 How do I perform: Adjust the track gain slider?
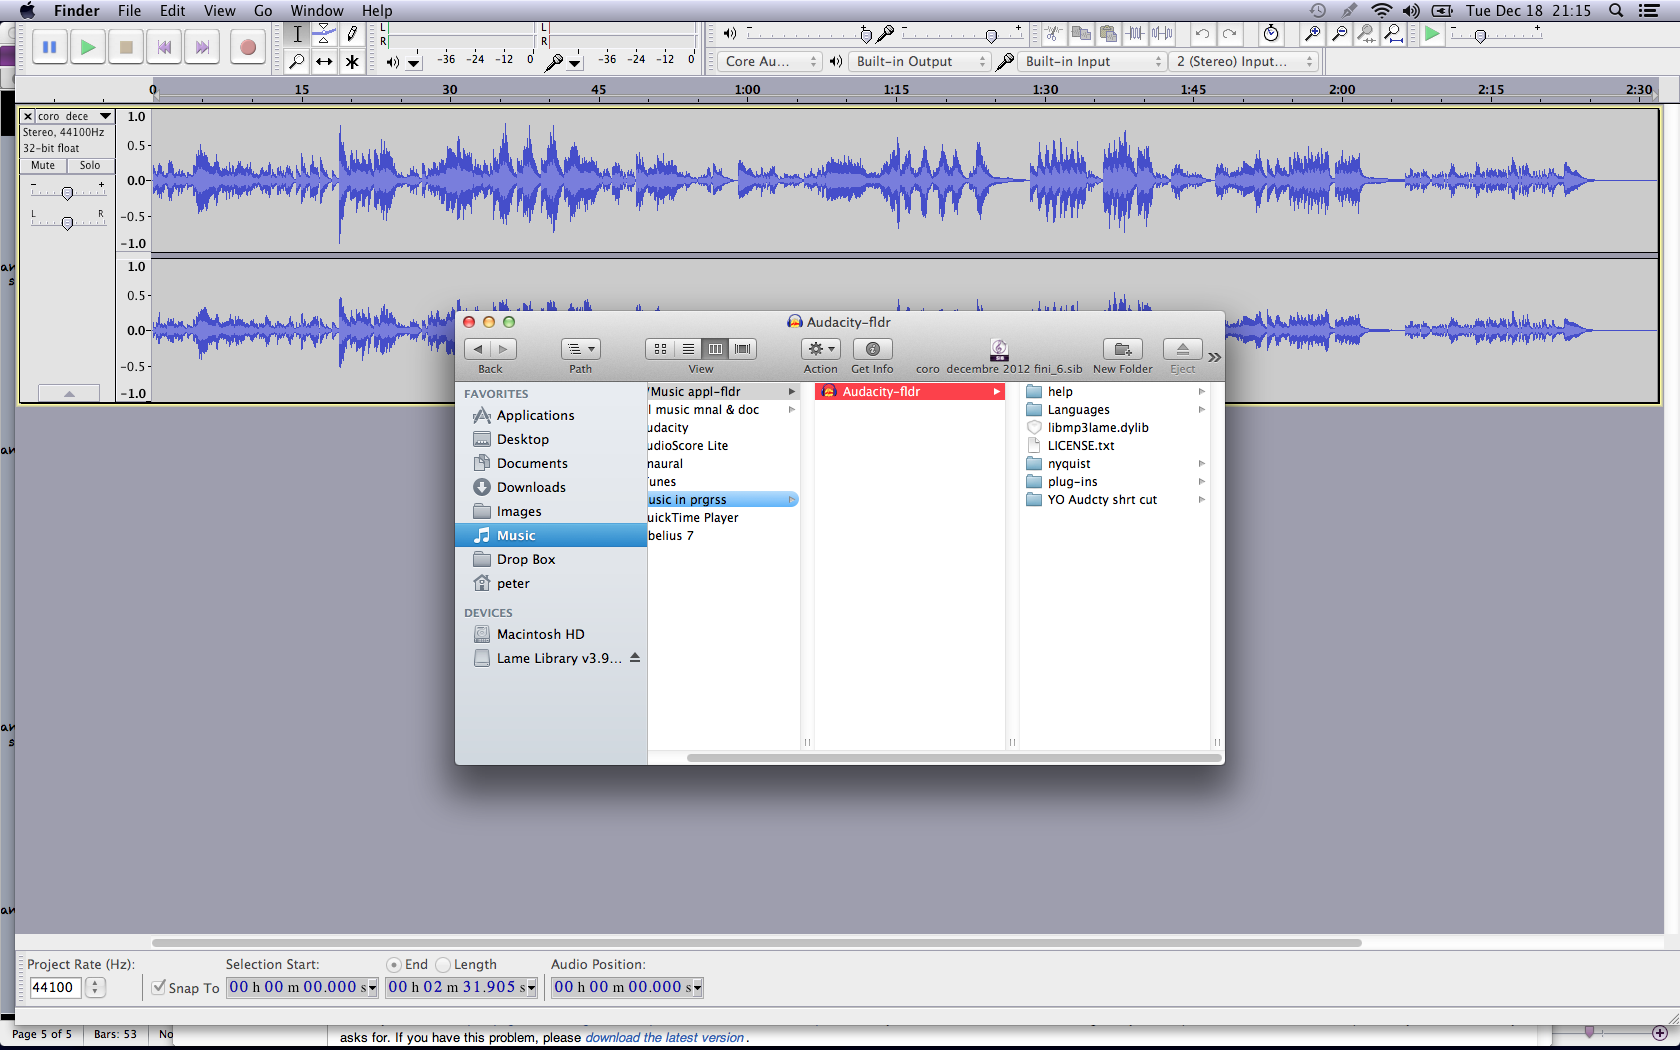pyautogui.click(x=67, y=193)
